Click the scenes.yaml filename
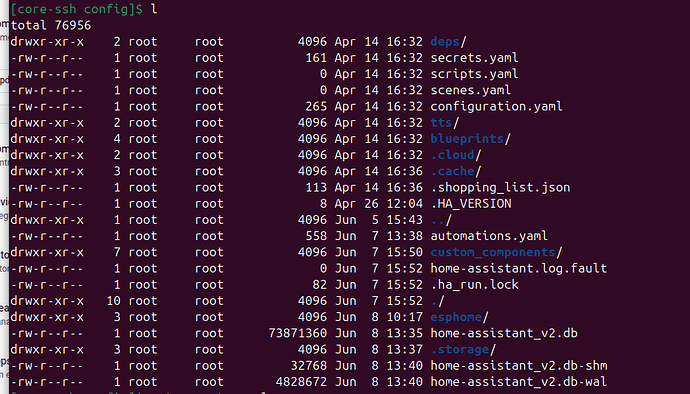 471,91
